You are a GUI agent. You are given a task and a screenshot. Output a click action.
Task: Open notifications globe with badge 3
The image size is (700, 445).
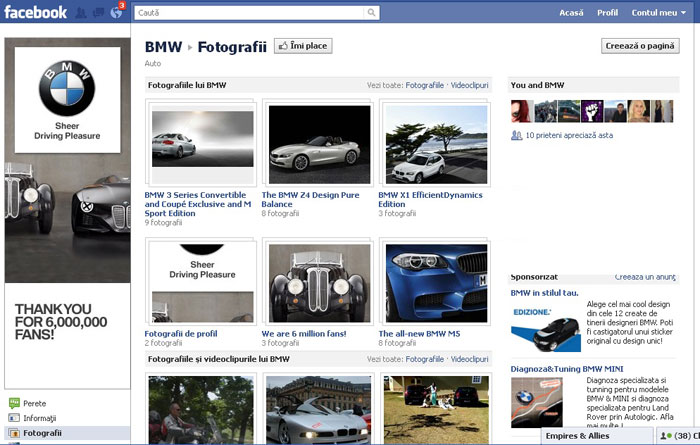[x=116, y=12]
